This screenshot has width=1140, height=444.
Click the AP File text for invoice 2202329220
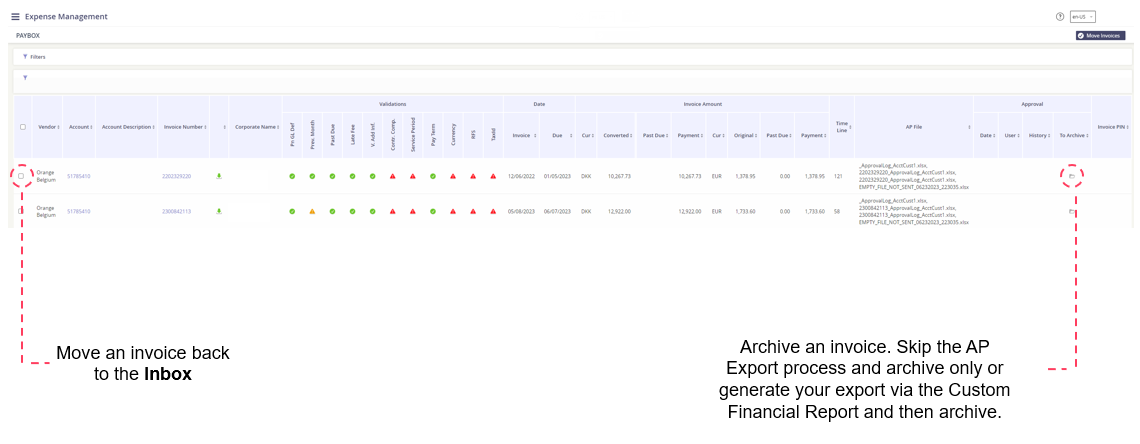point(914,176)
